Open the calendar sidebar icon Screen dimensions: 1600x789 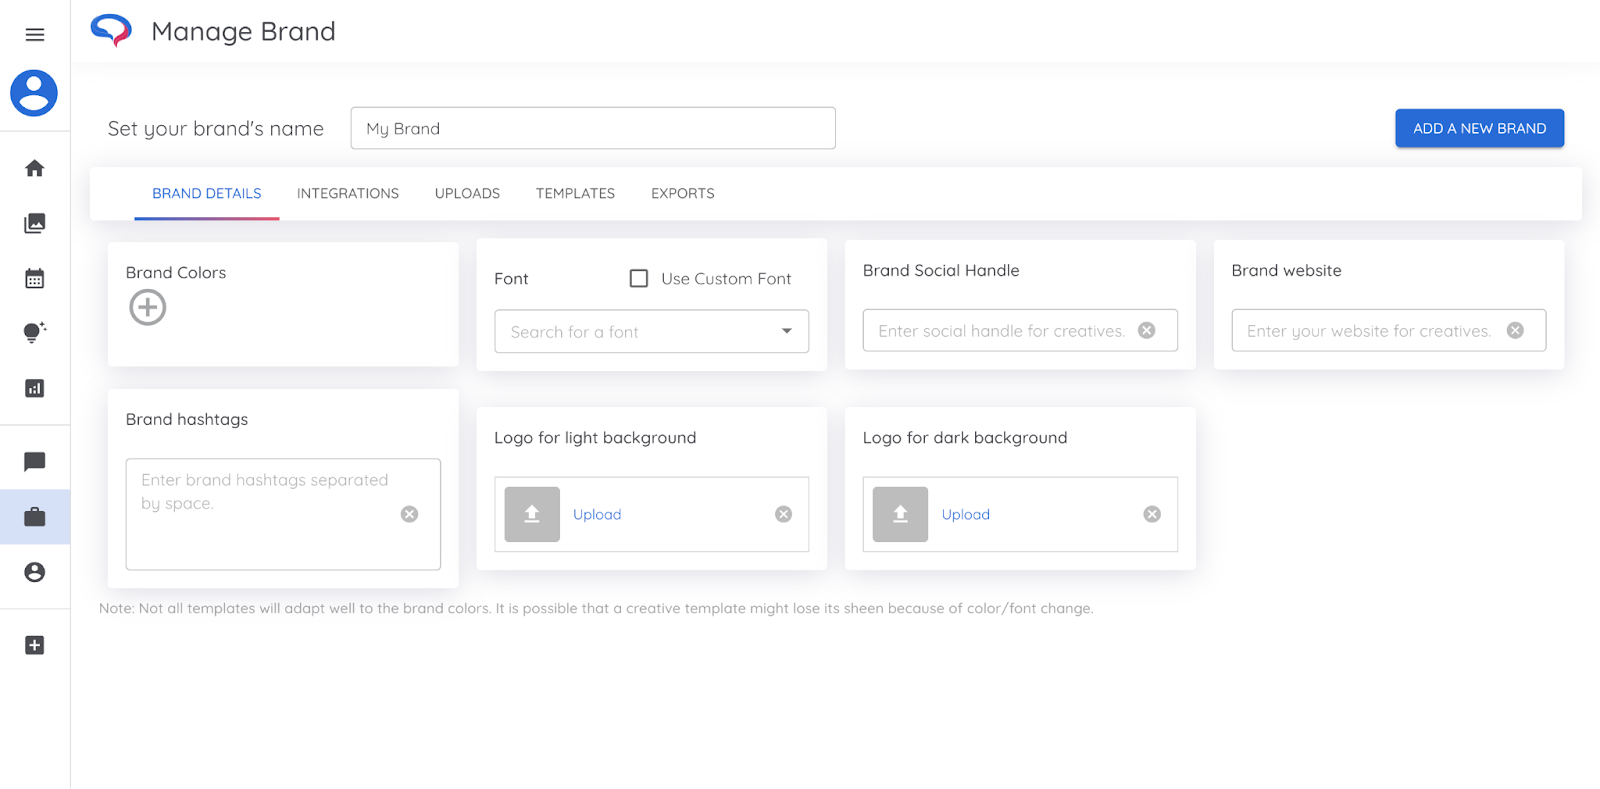point(35,278)
